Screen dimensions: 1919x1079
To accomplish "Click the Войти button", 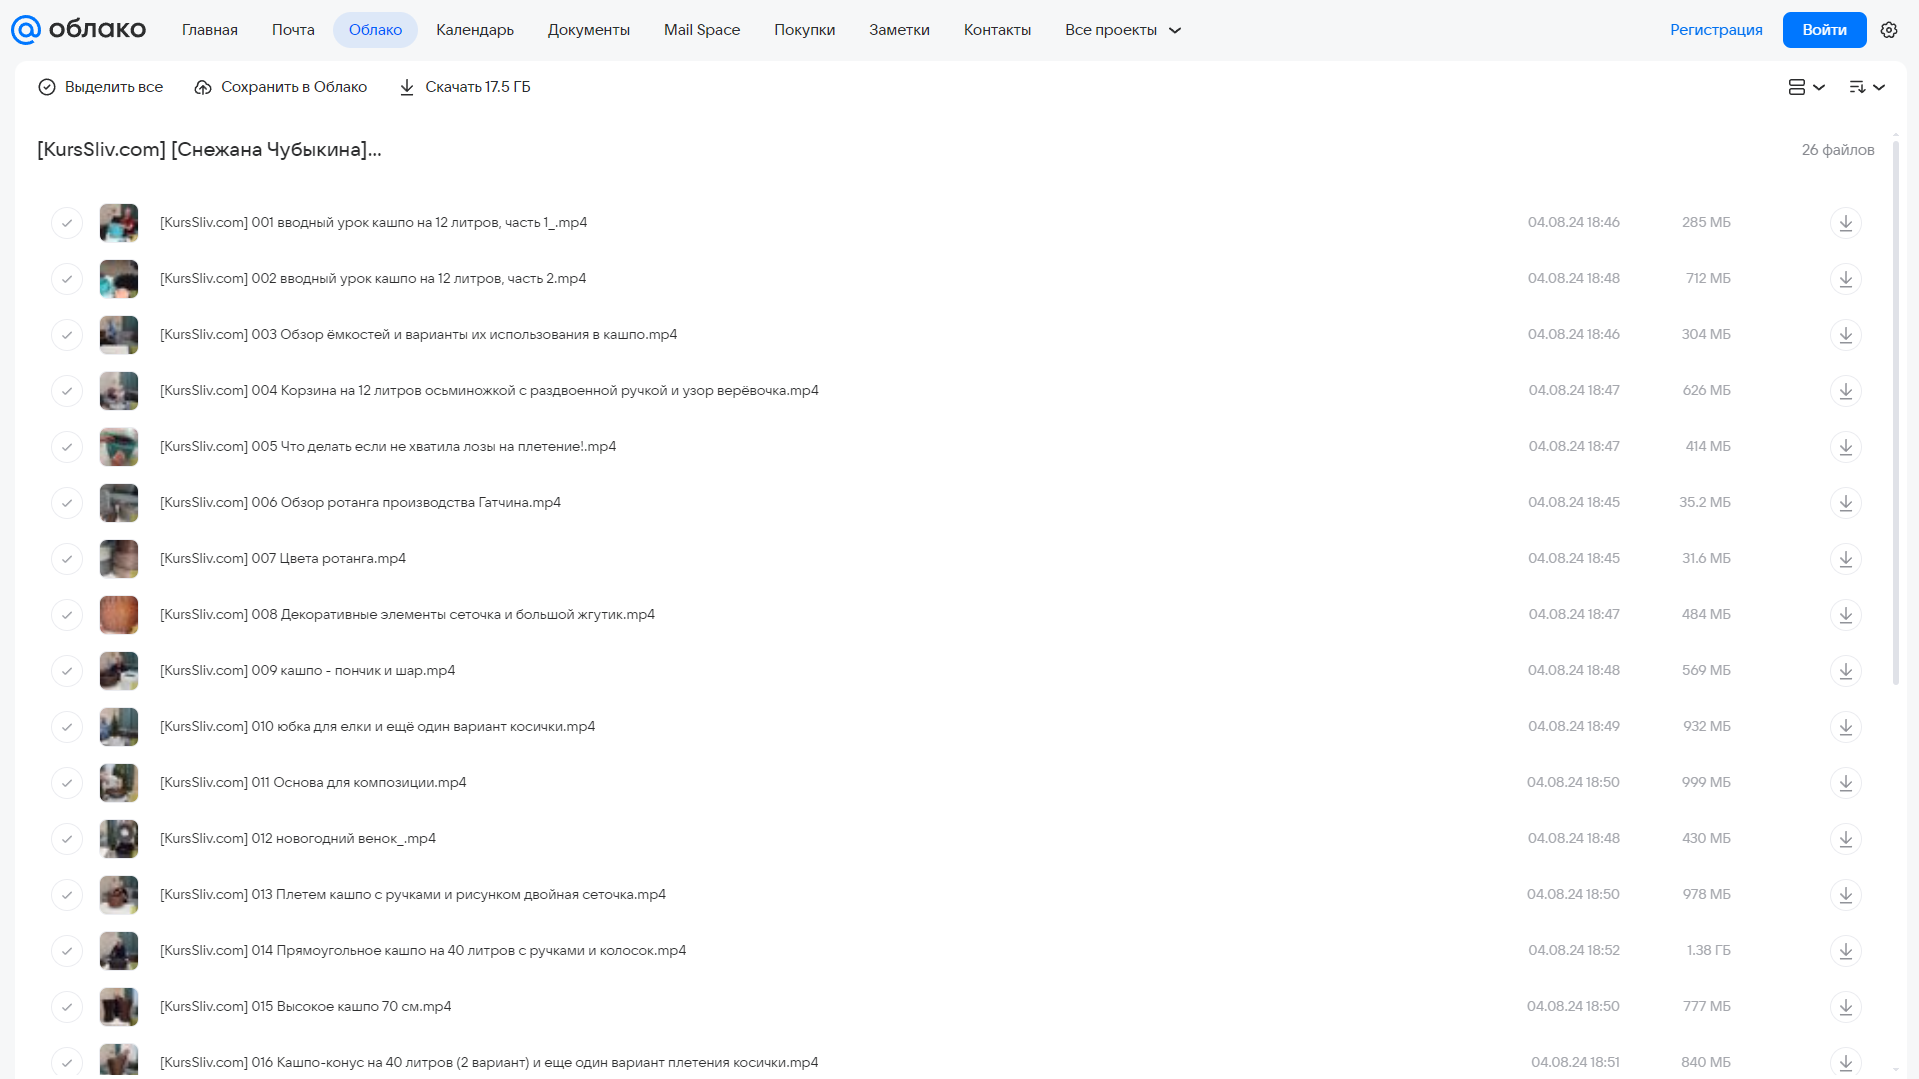I will 1824,30.
